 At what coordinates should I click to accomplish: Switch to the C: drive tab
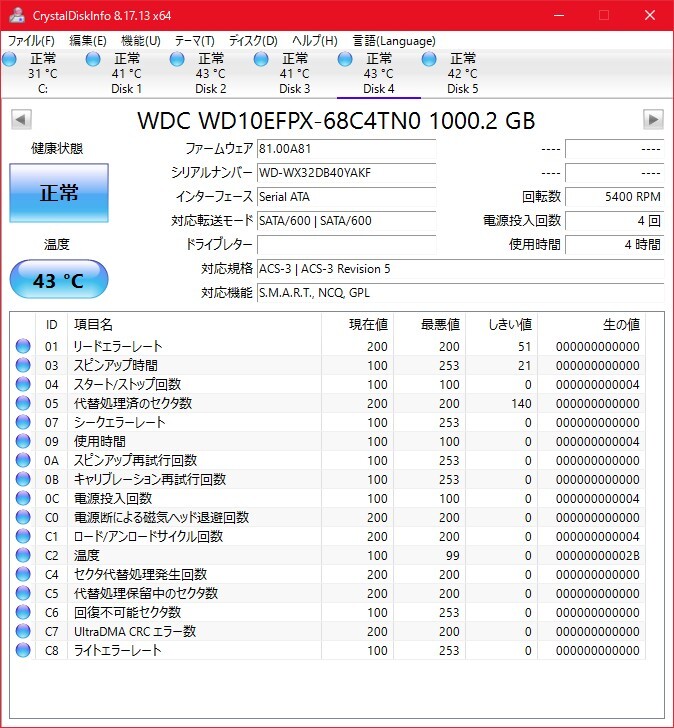tap(43, 73)
